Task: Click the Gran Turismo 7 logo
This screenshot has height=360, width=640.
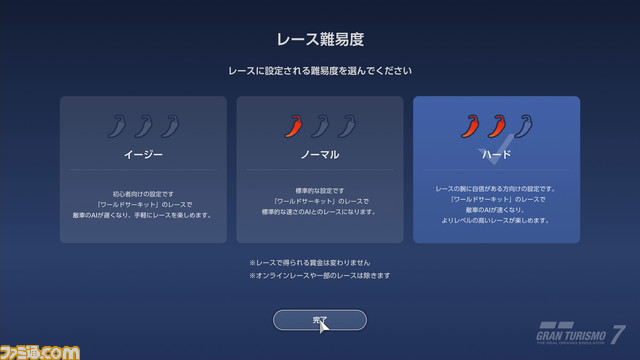Action: tap(580, 333)
